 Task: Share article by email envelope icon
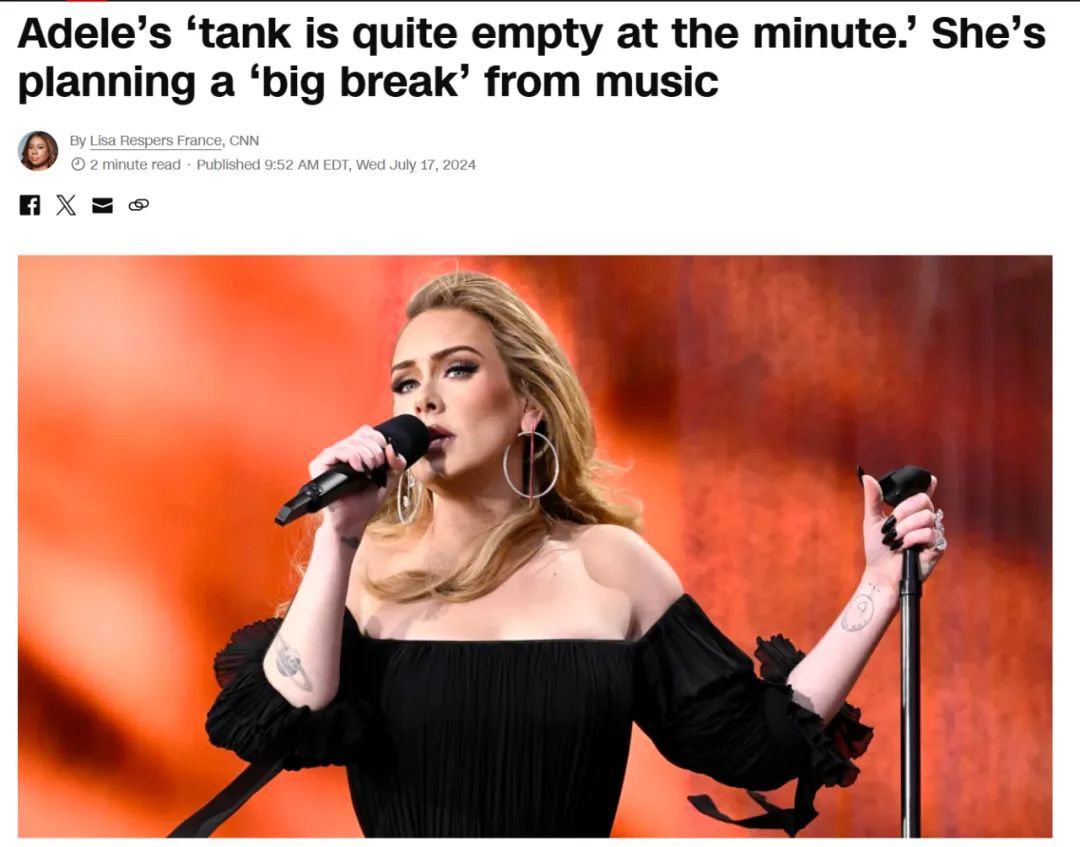tap(103, 205)
